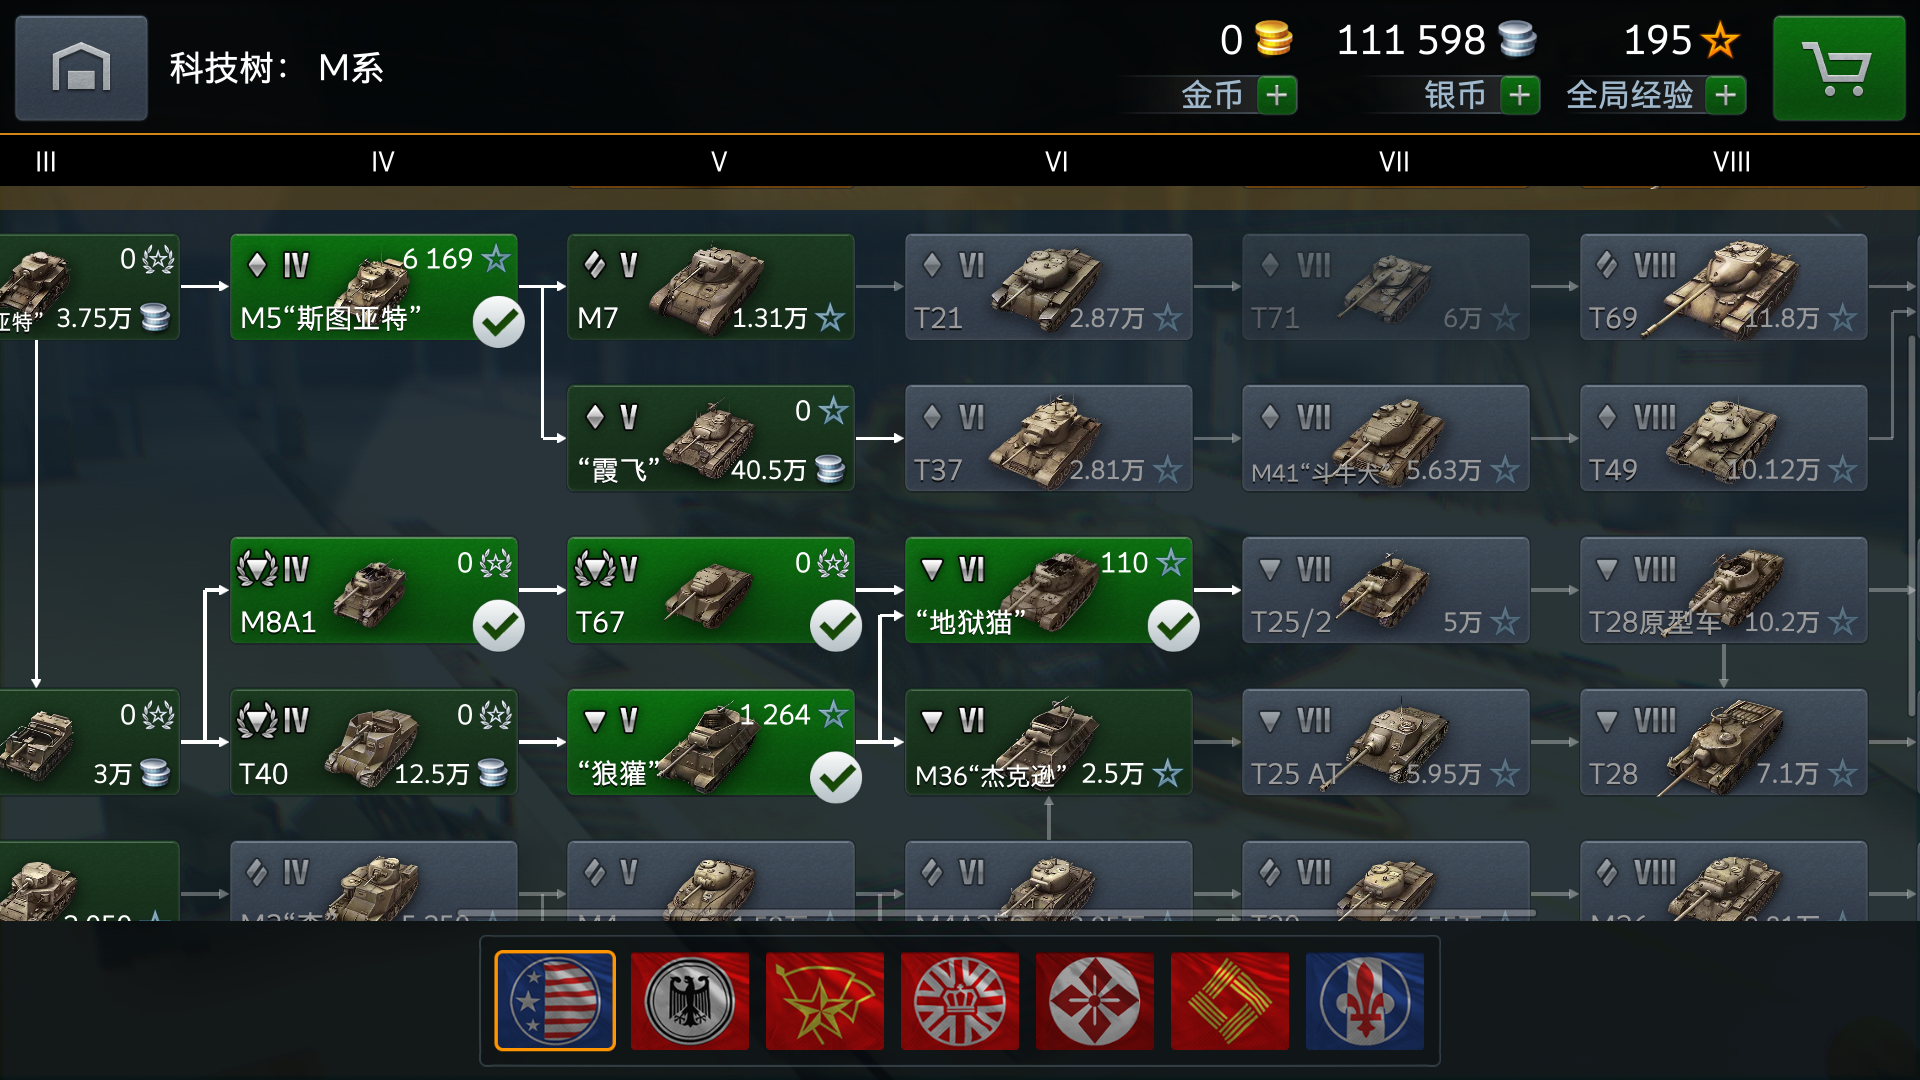
Task: Open the shopping cart store
Action: point(1839,68)
